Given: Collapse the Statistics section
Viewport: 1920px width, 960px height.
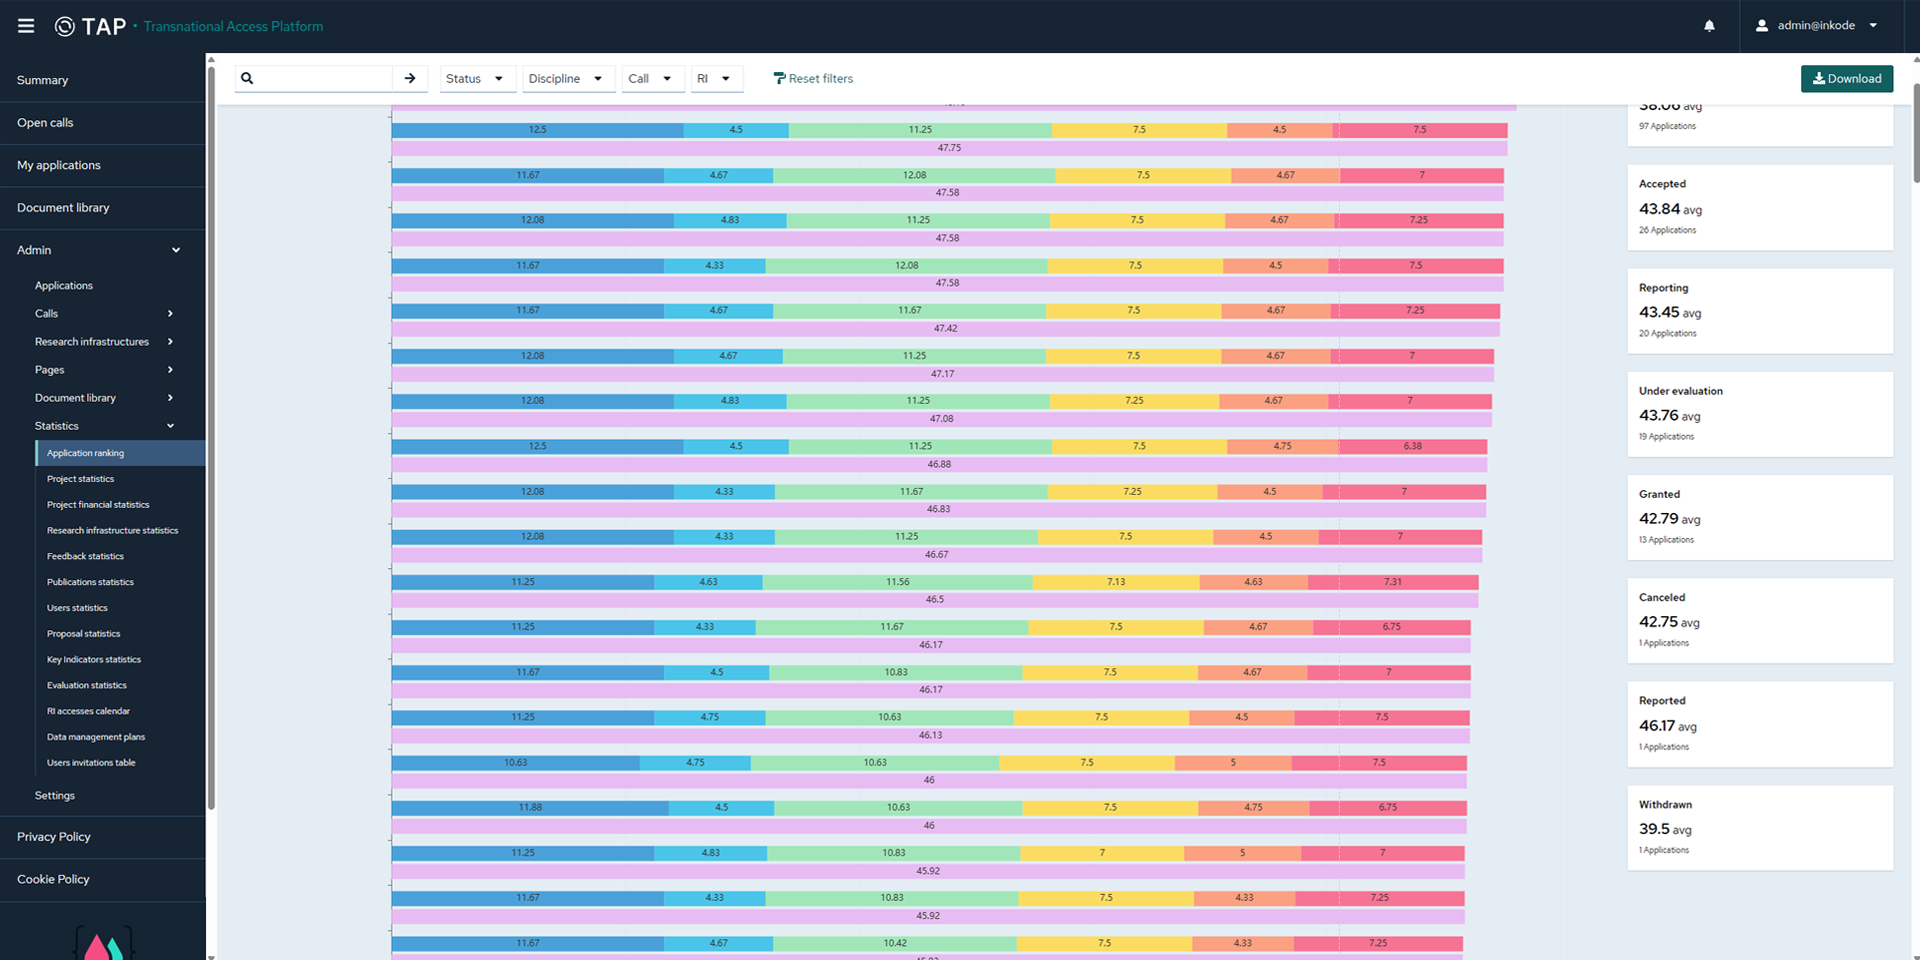Looking at the screenshot, I should click(170, 426).
